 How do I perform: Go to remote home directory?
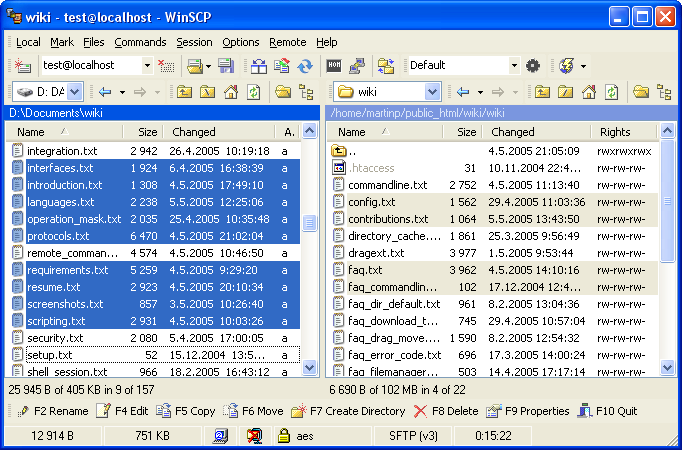point(589,92)
